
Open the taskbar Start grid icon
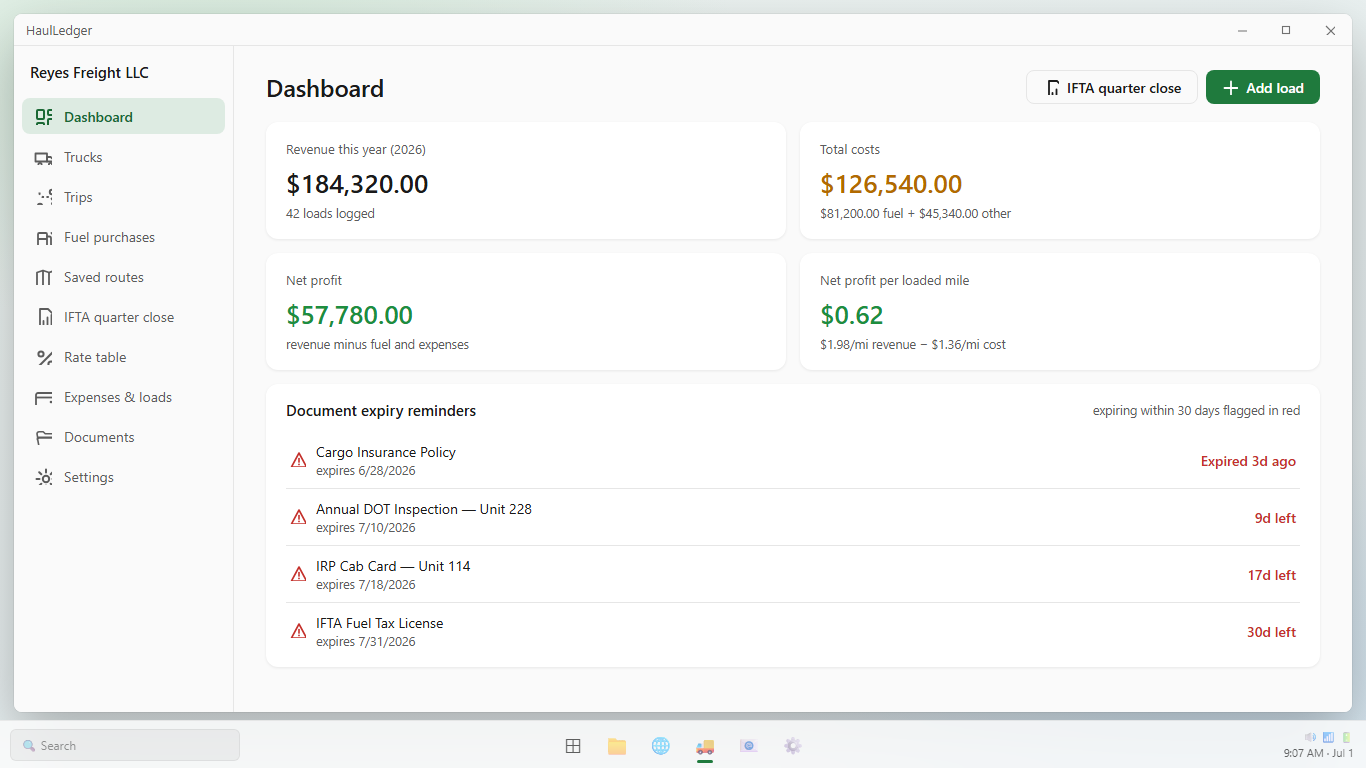[573, 746]
